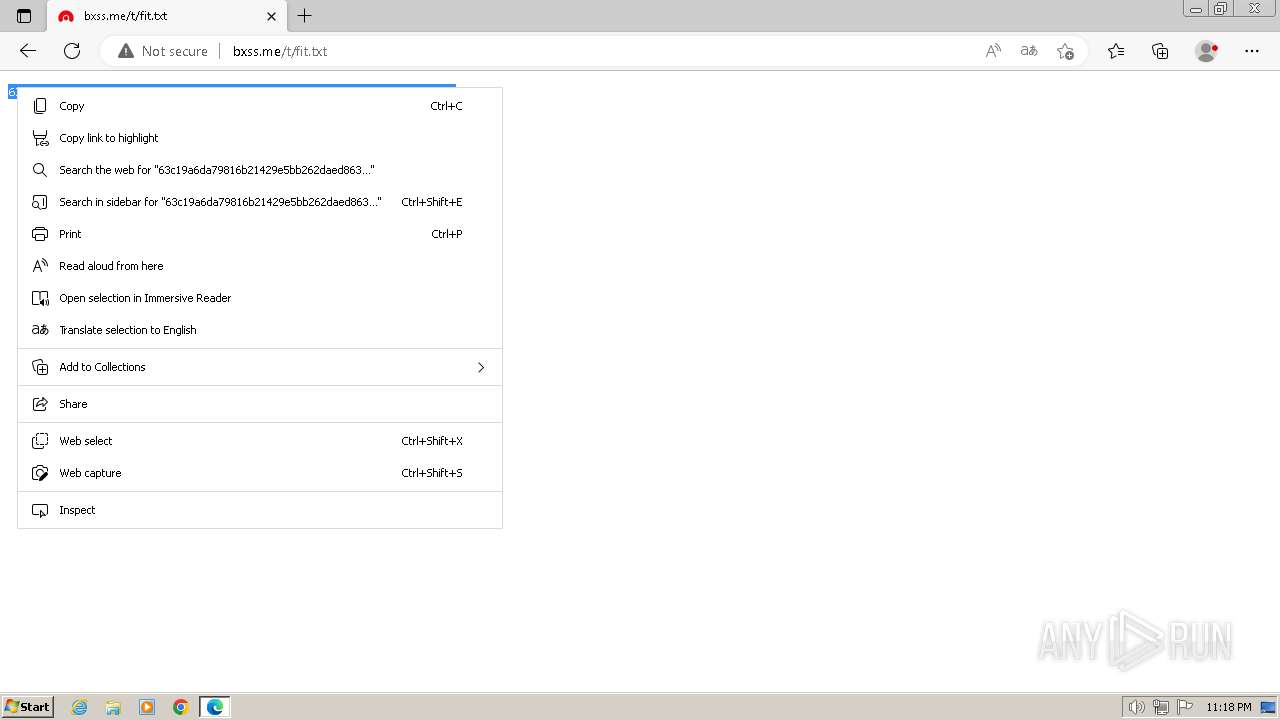Screen dimensions: 1280x720
Task: Select Open selection in Immersive Reader
Action: (260, 298)
